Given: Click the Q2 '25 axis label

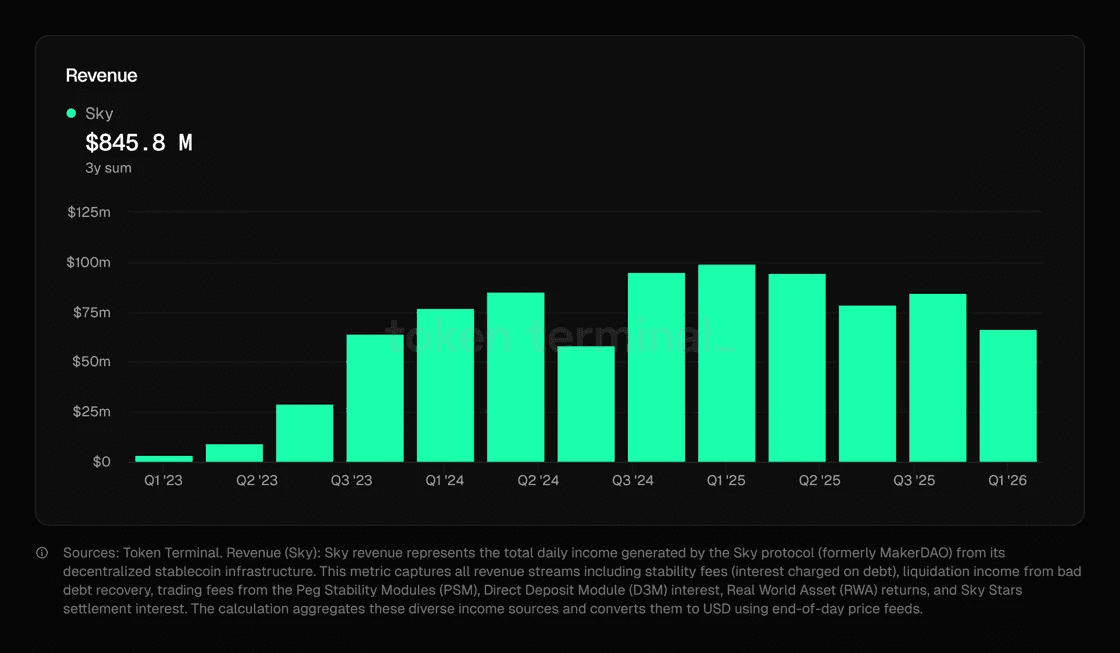Looking at the screenshot, I should coord(820,481).
